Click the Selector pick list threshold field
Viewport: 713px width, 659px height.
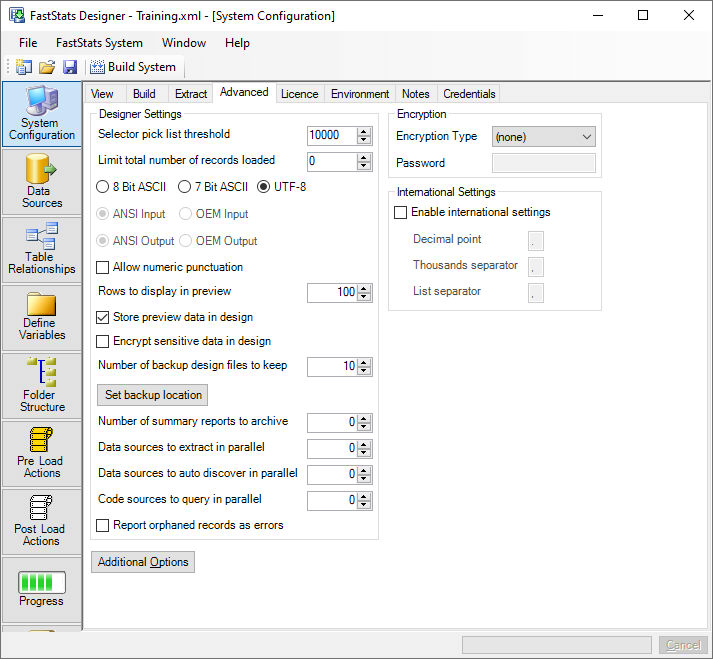coord(332,136)
